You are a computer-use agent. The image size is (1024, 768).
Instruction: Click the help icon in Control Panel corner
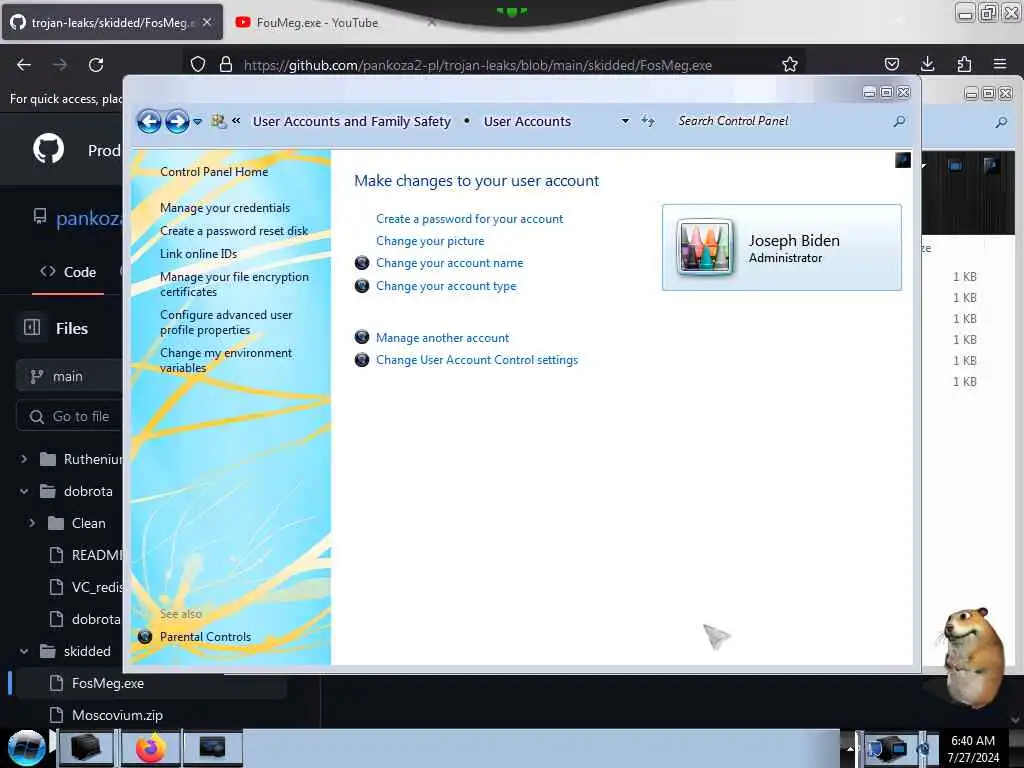tap(903, 160)
